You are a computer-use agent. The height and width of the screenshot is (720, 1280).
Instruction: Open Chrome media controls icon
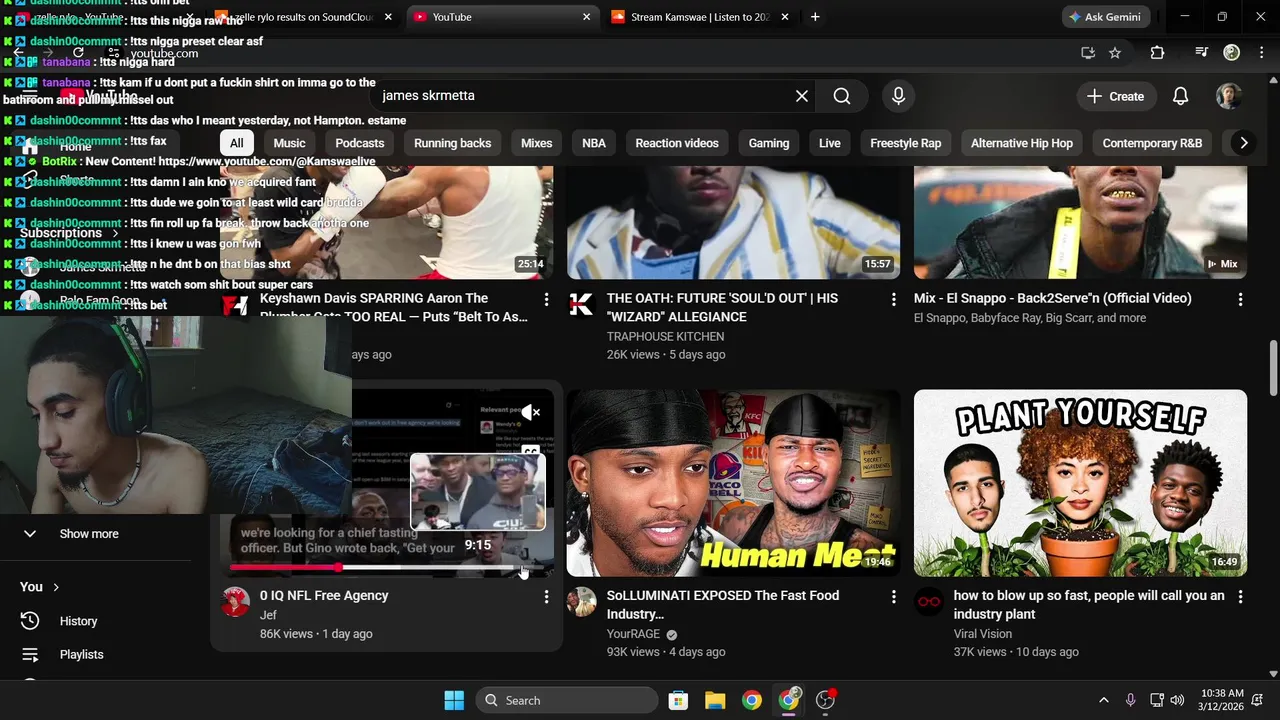point(1202,53)
